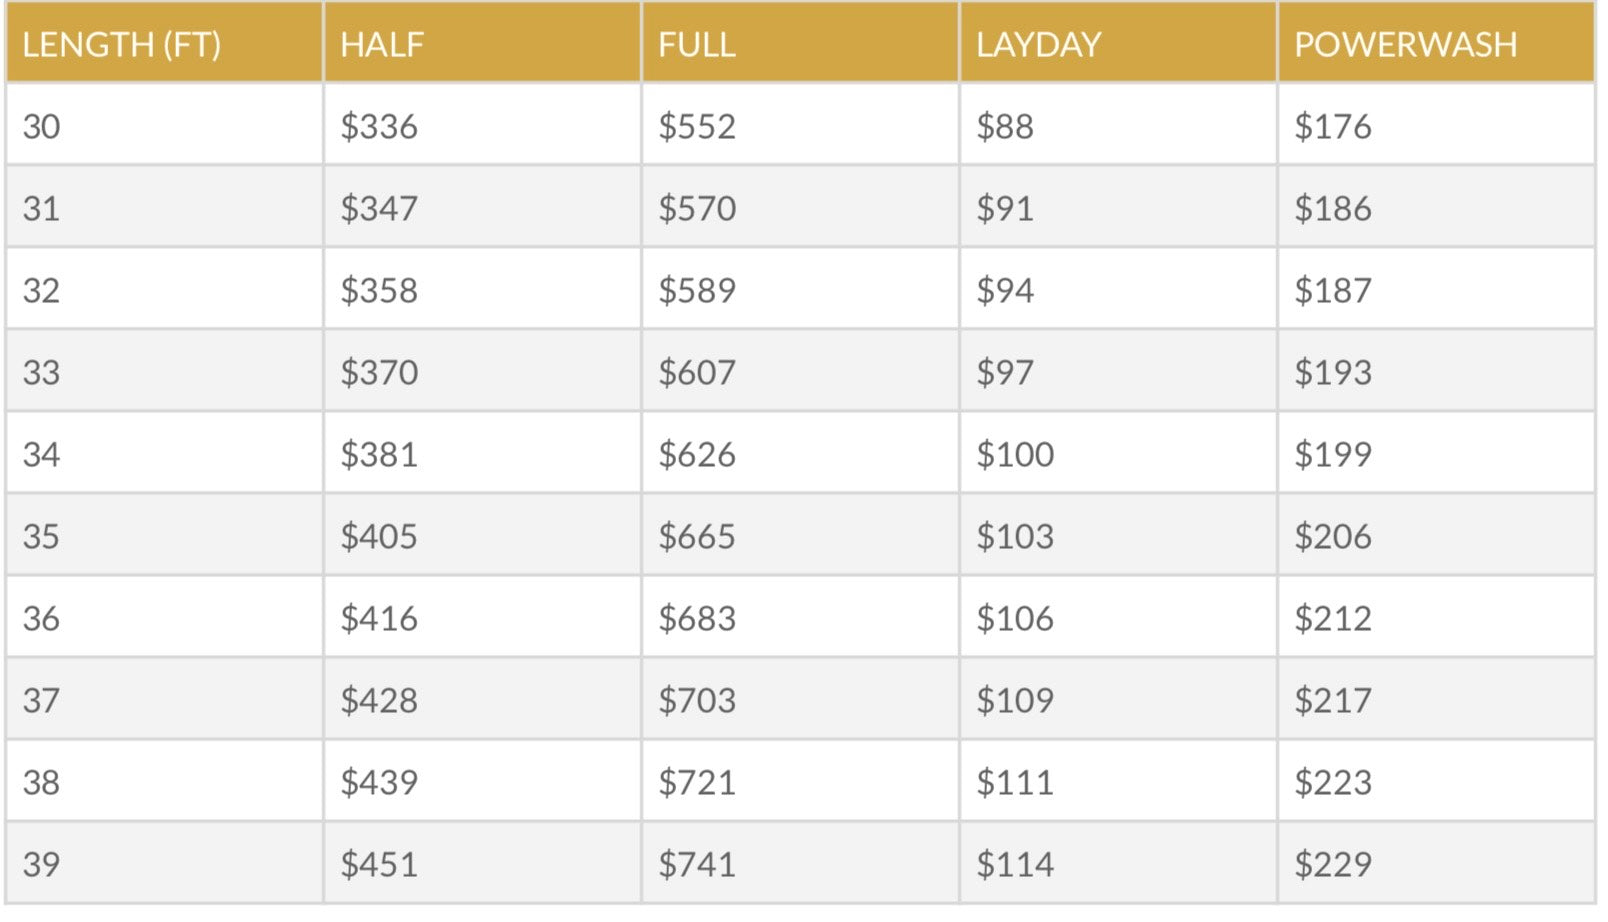Click the $741 full price cell
Viewport: 1608px width, 922px height.
tap(697, 865)
